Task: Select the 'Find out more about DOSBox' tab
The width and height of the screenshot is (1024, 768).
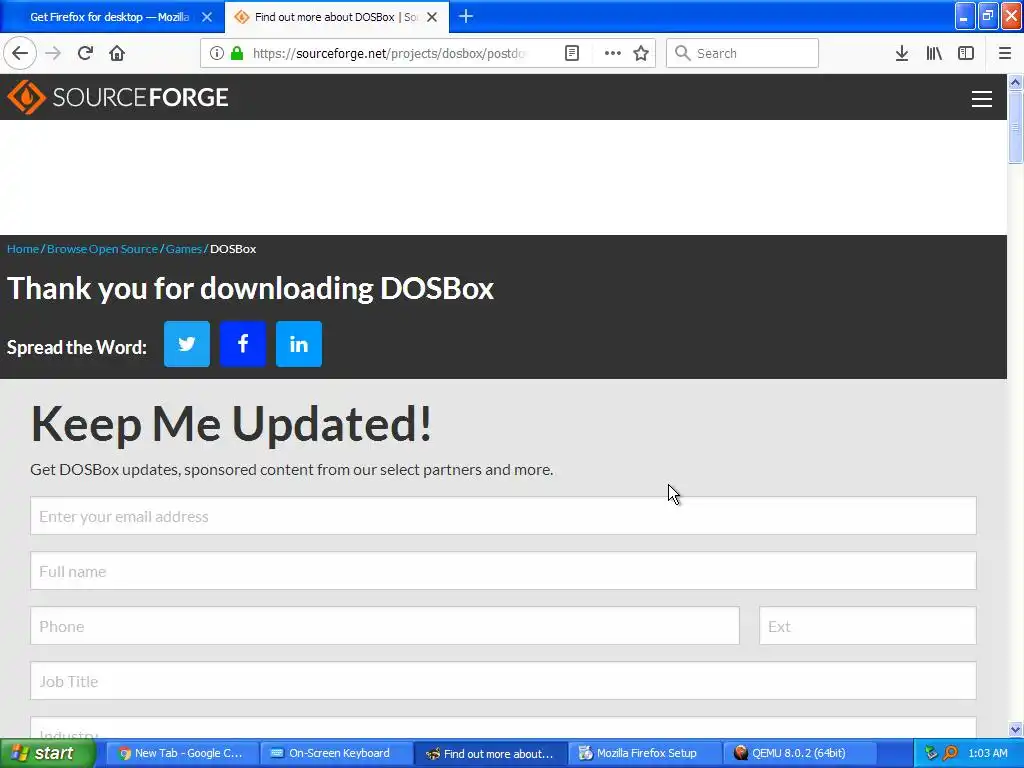Action: point(336,17)
